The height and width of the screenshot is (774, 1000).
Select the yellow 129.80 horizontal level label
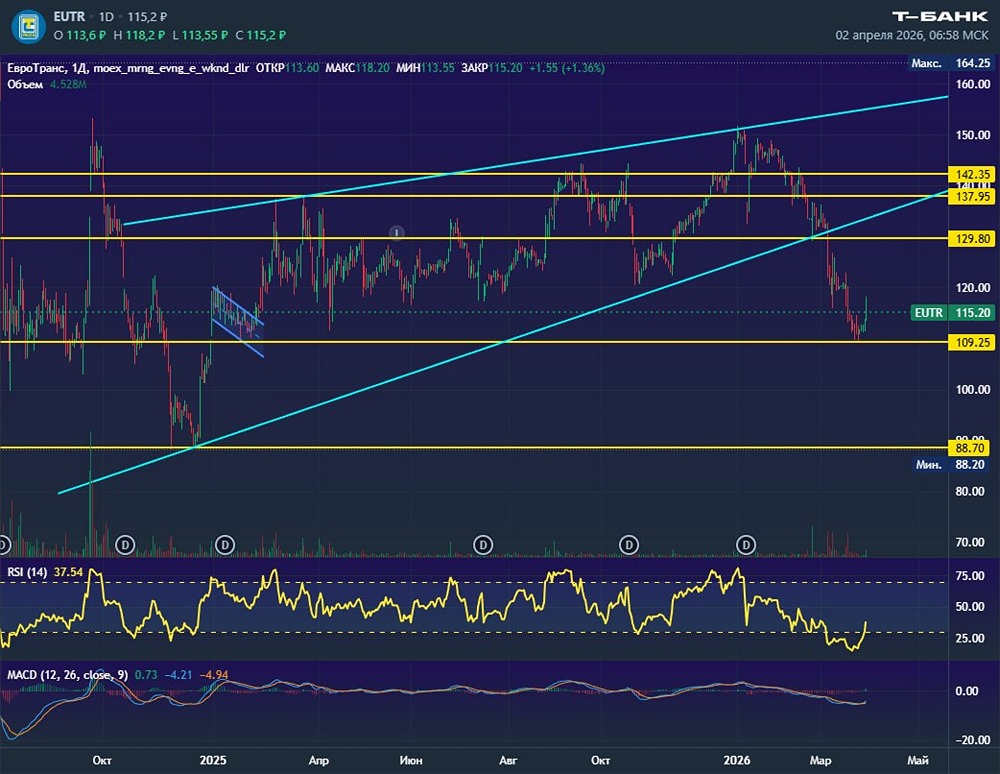pyautogui.click(x=972, y=239)
